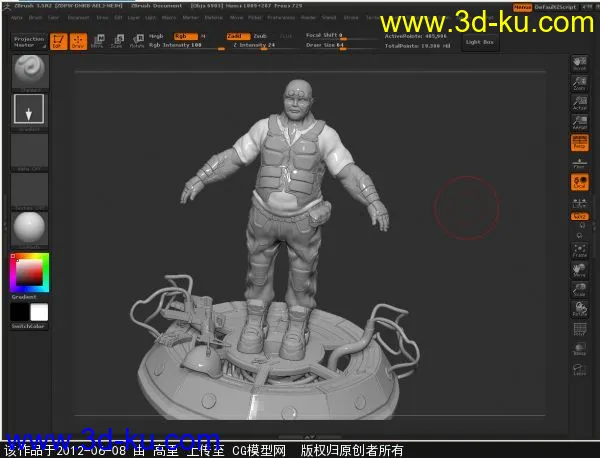The image size is (600, 458).
Task: Open the Brush menu
Action: coord(35,18)
